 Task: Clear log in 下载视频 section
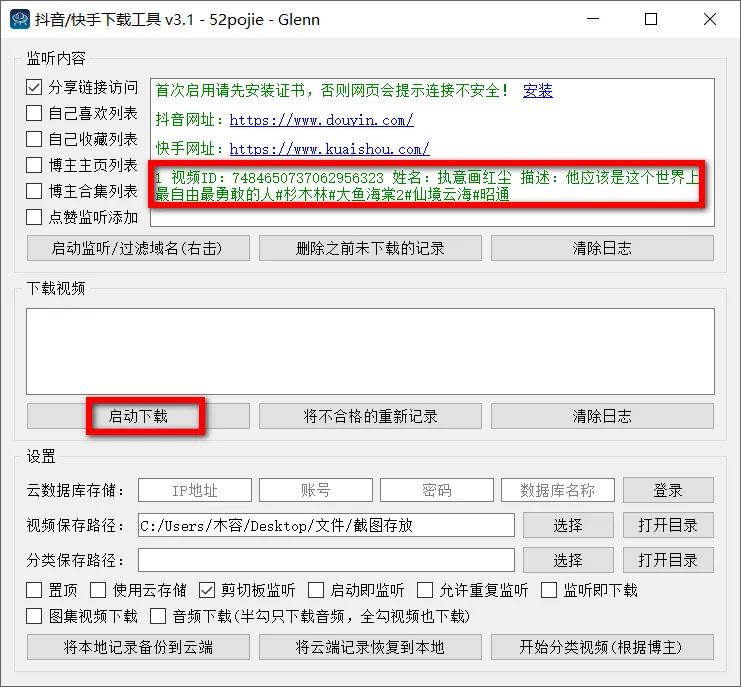(602, 416)
